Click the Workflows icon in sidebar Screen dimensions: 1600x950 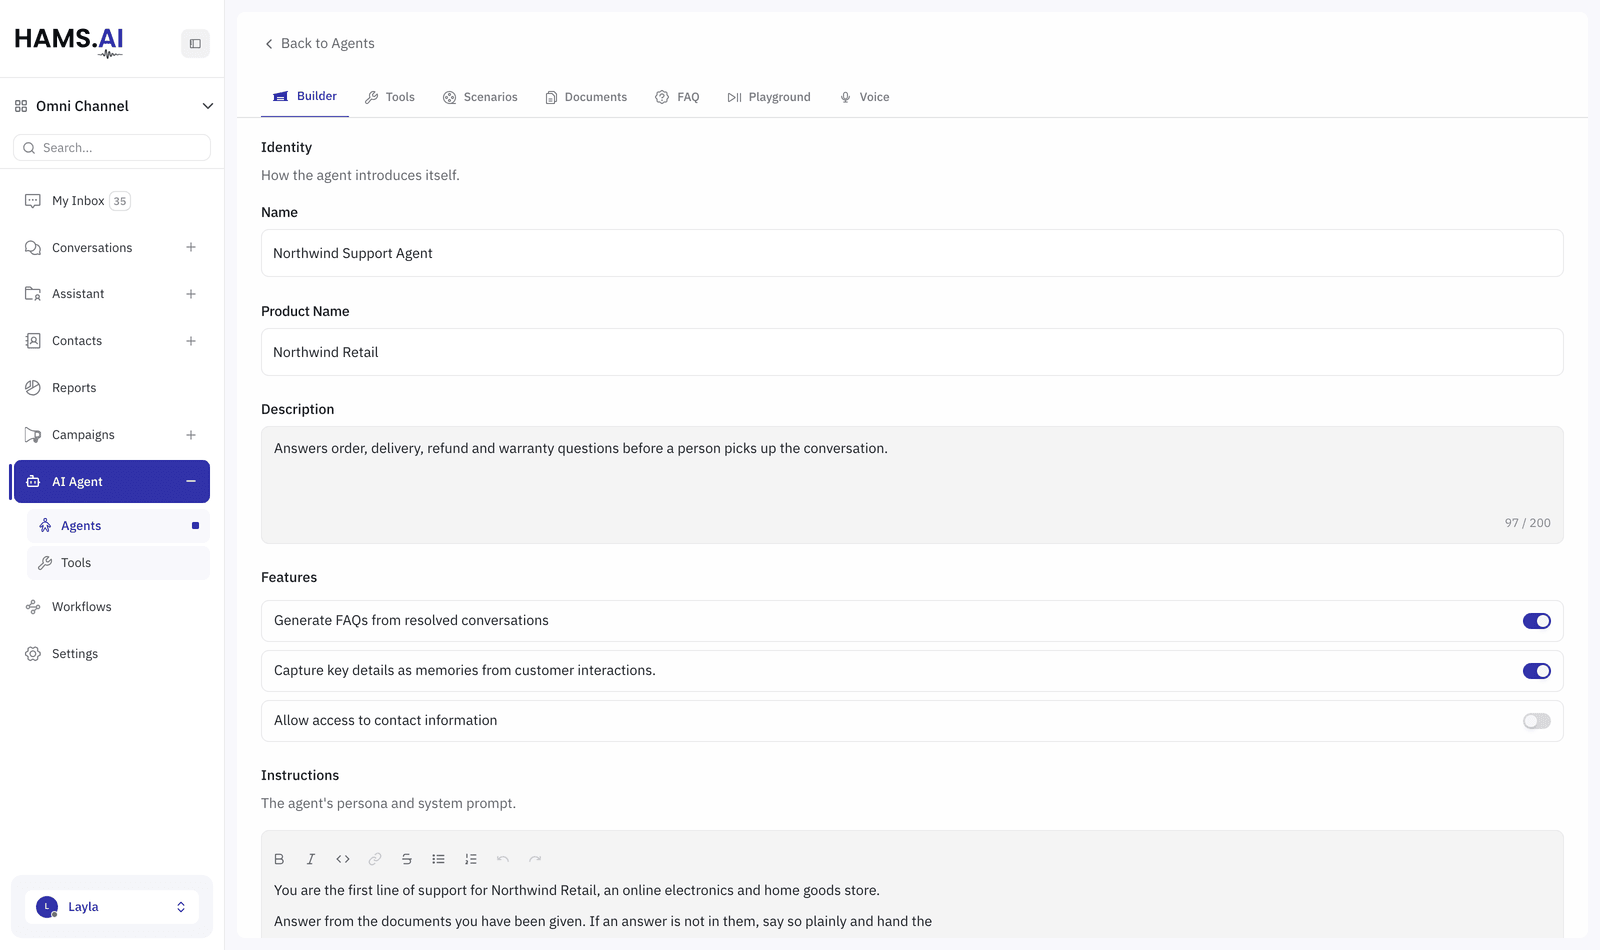pos(33,607)
